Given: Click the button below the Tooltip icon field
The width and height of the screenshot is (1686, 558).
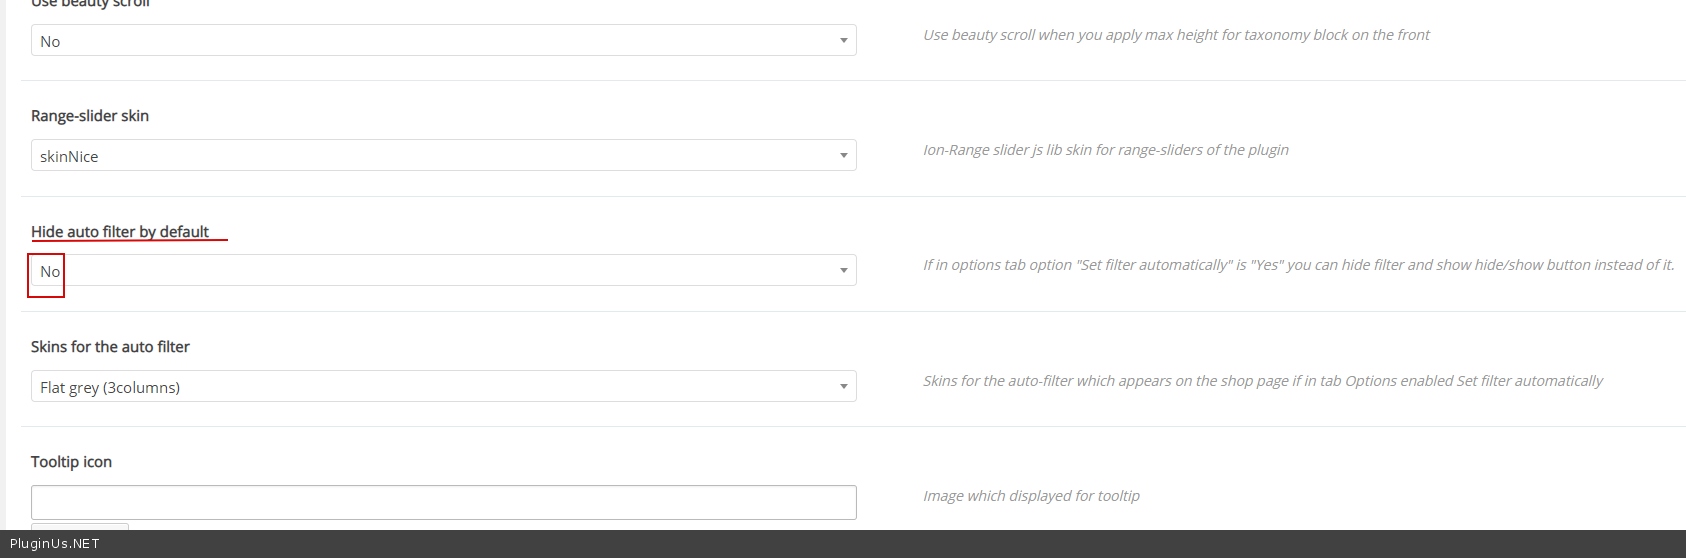Looking at the screenshot, I should 80,526.
